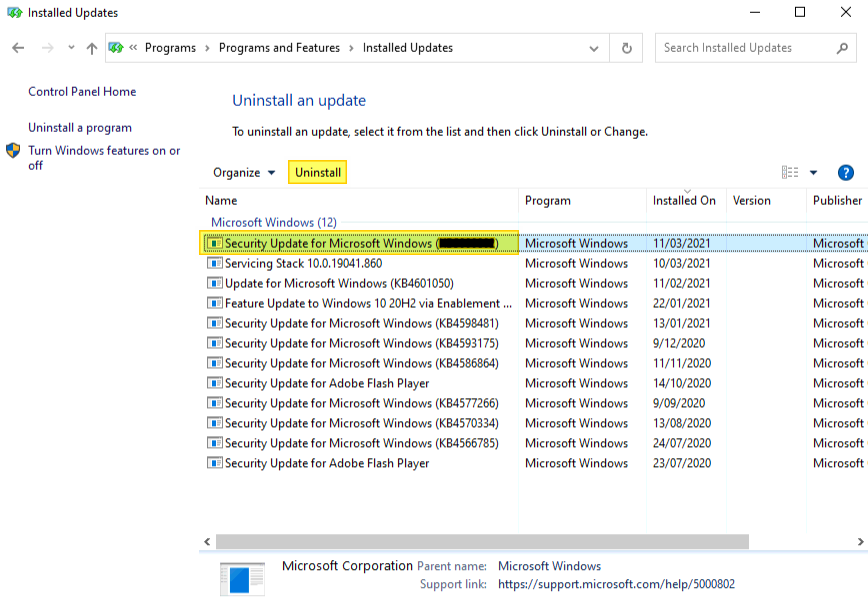Click the KB4593175 update icon
The width and height of the screenshot is (868, 608).
(214, 343)
